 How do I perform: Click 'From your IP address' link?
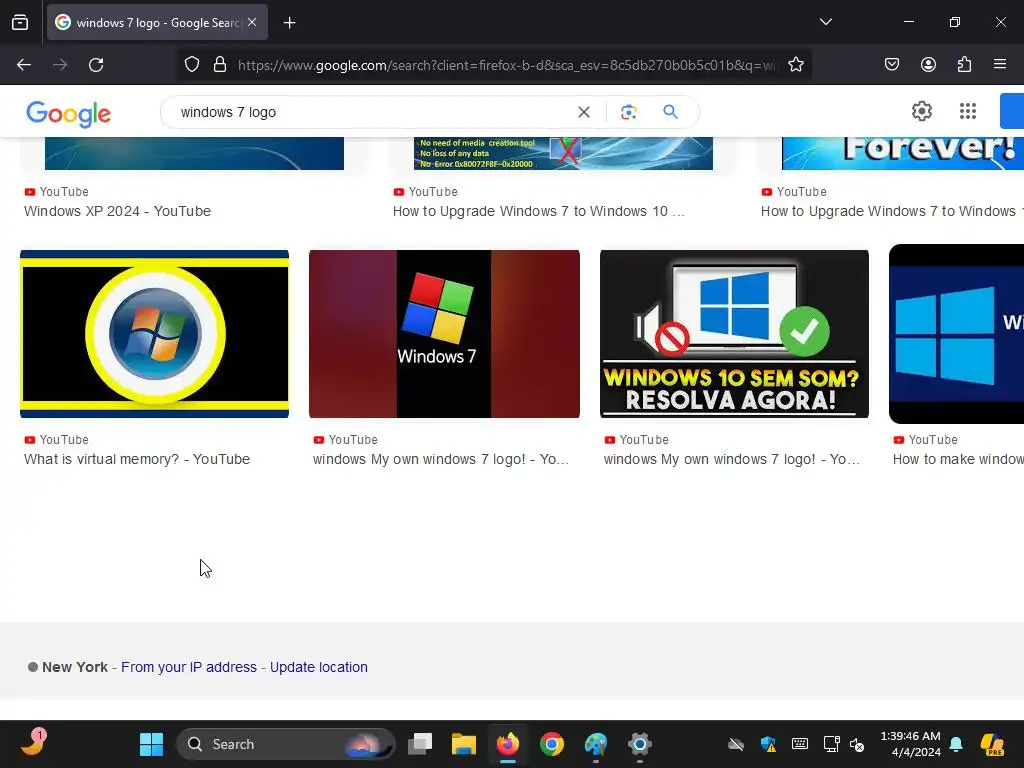point(189,667)
